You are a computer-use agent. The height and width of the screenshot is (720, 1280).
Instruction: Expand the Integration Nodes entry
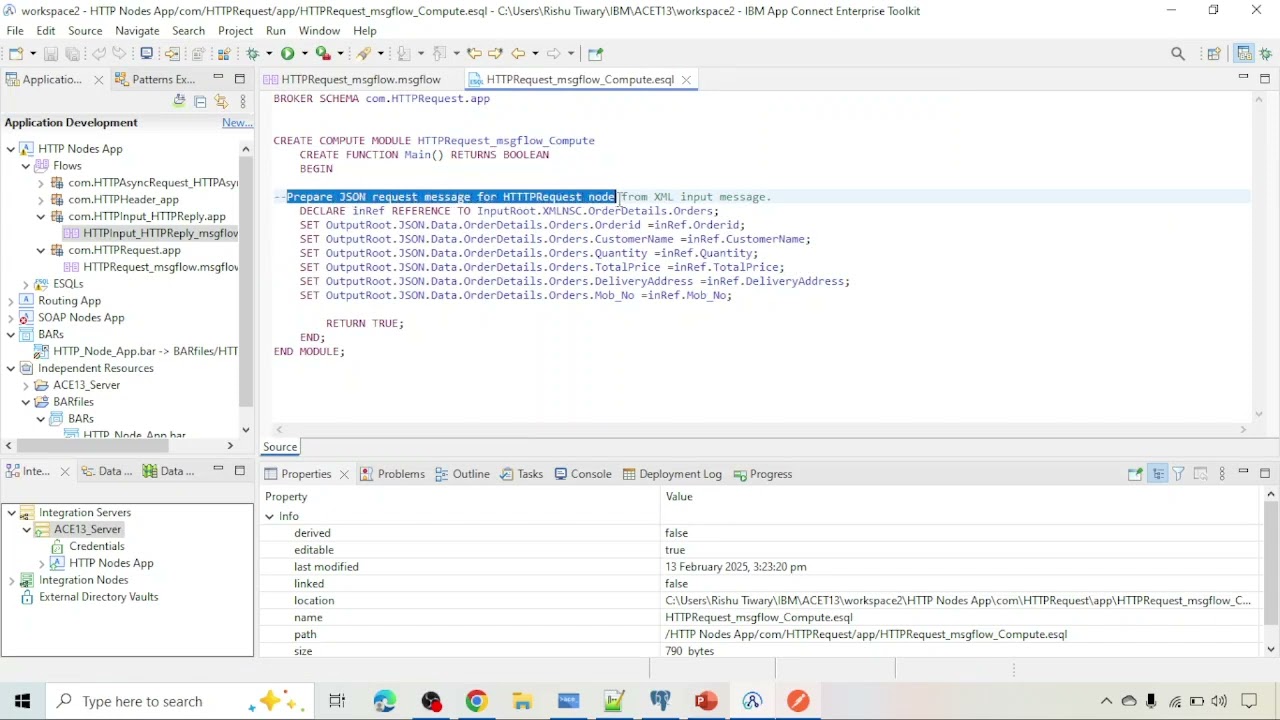click(x=12, y=580)
